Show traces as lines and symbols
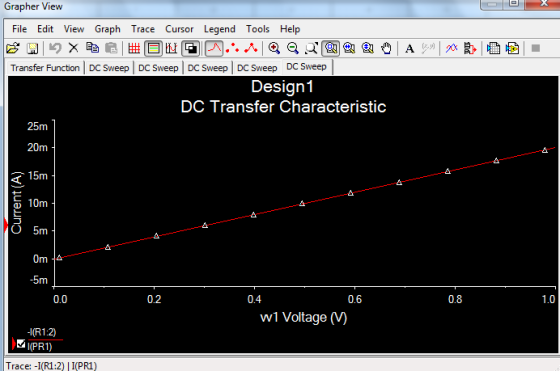 coord(251,48)
